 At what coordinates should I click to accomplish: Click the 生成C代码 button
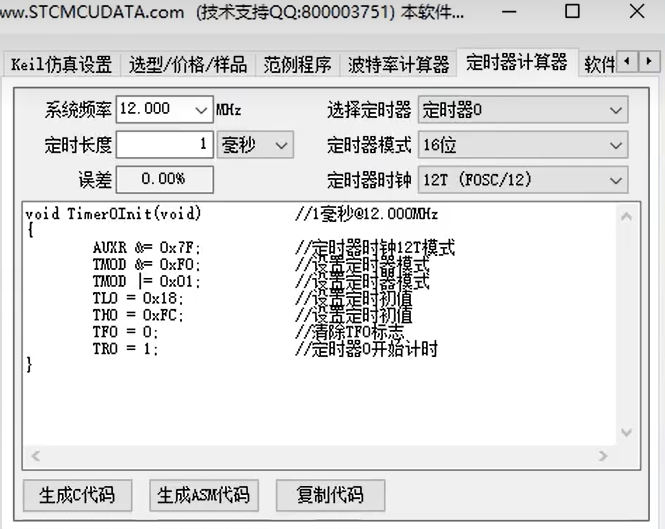point(77,494)
